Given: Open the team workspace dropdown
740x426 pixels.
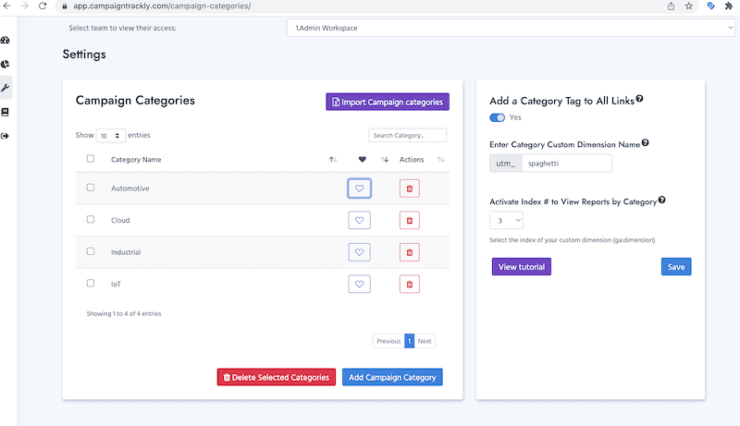Looking at the screenshot, I should (x=511, y=28).
